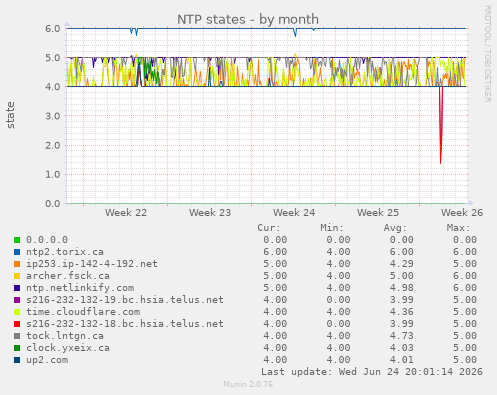Click the max value 6.00 for archer.fsck.ca

(465, 276)
